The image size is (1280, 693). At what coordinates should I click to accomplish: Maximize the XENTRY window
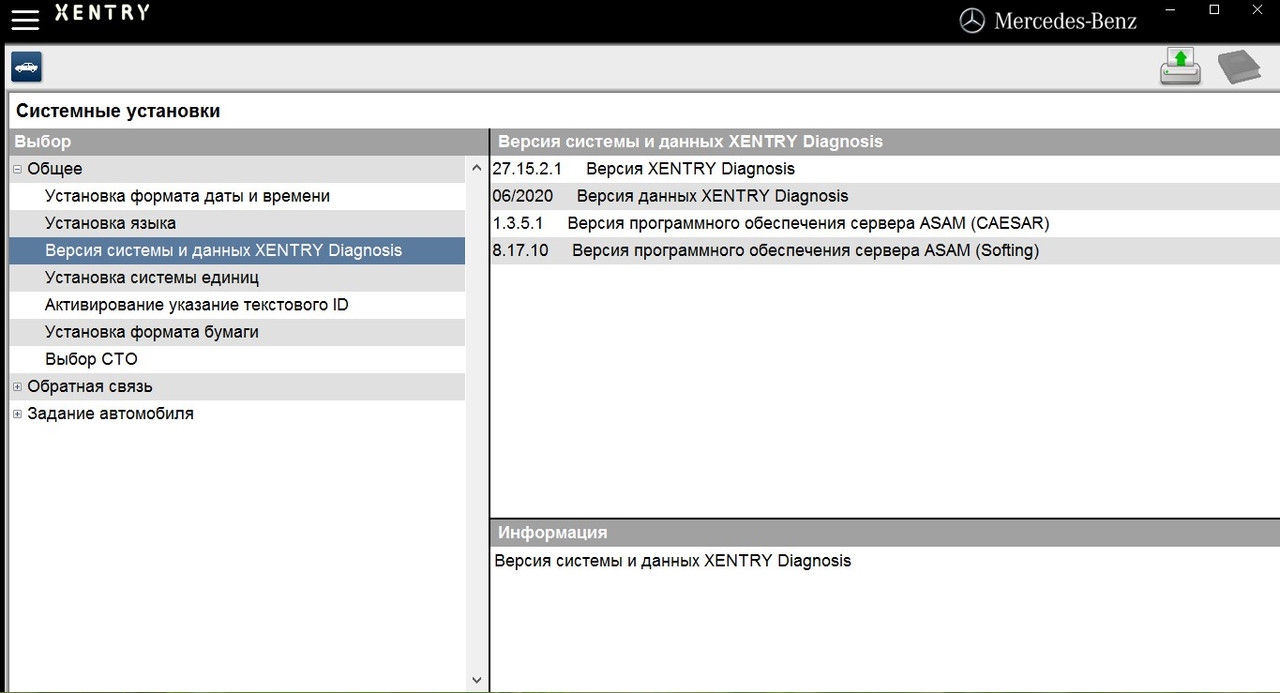1214,10
